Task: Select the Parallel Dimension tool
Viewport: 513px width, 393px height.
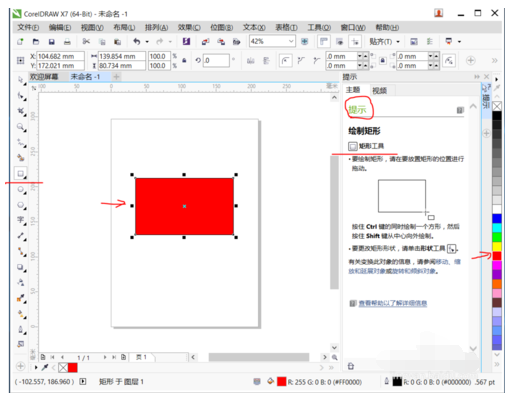Action: point(21,236)
